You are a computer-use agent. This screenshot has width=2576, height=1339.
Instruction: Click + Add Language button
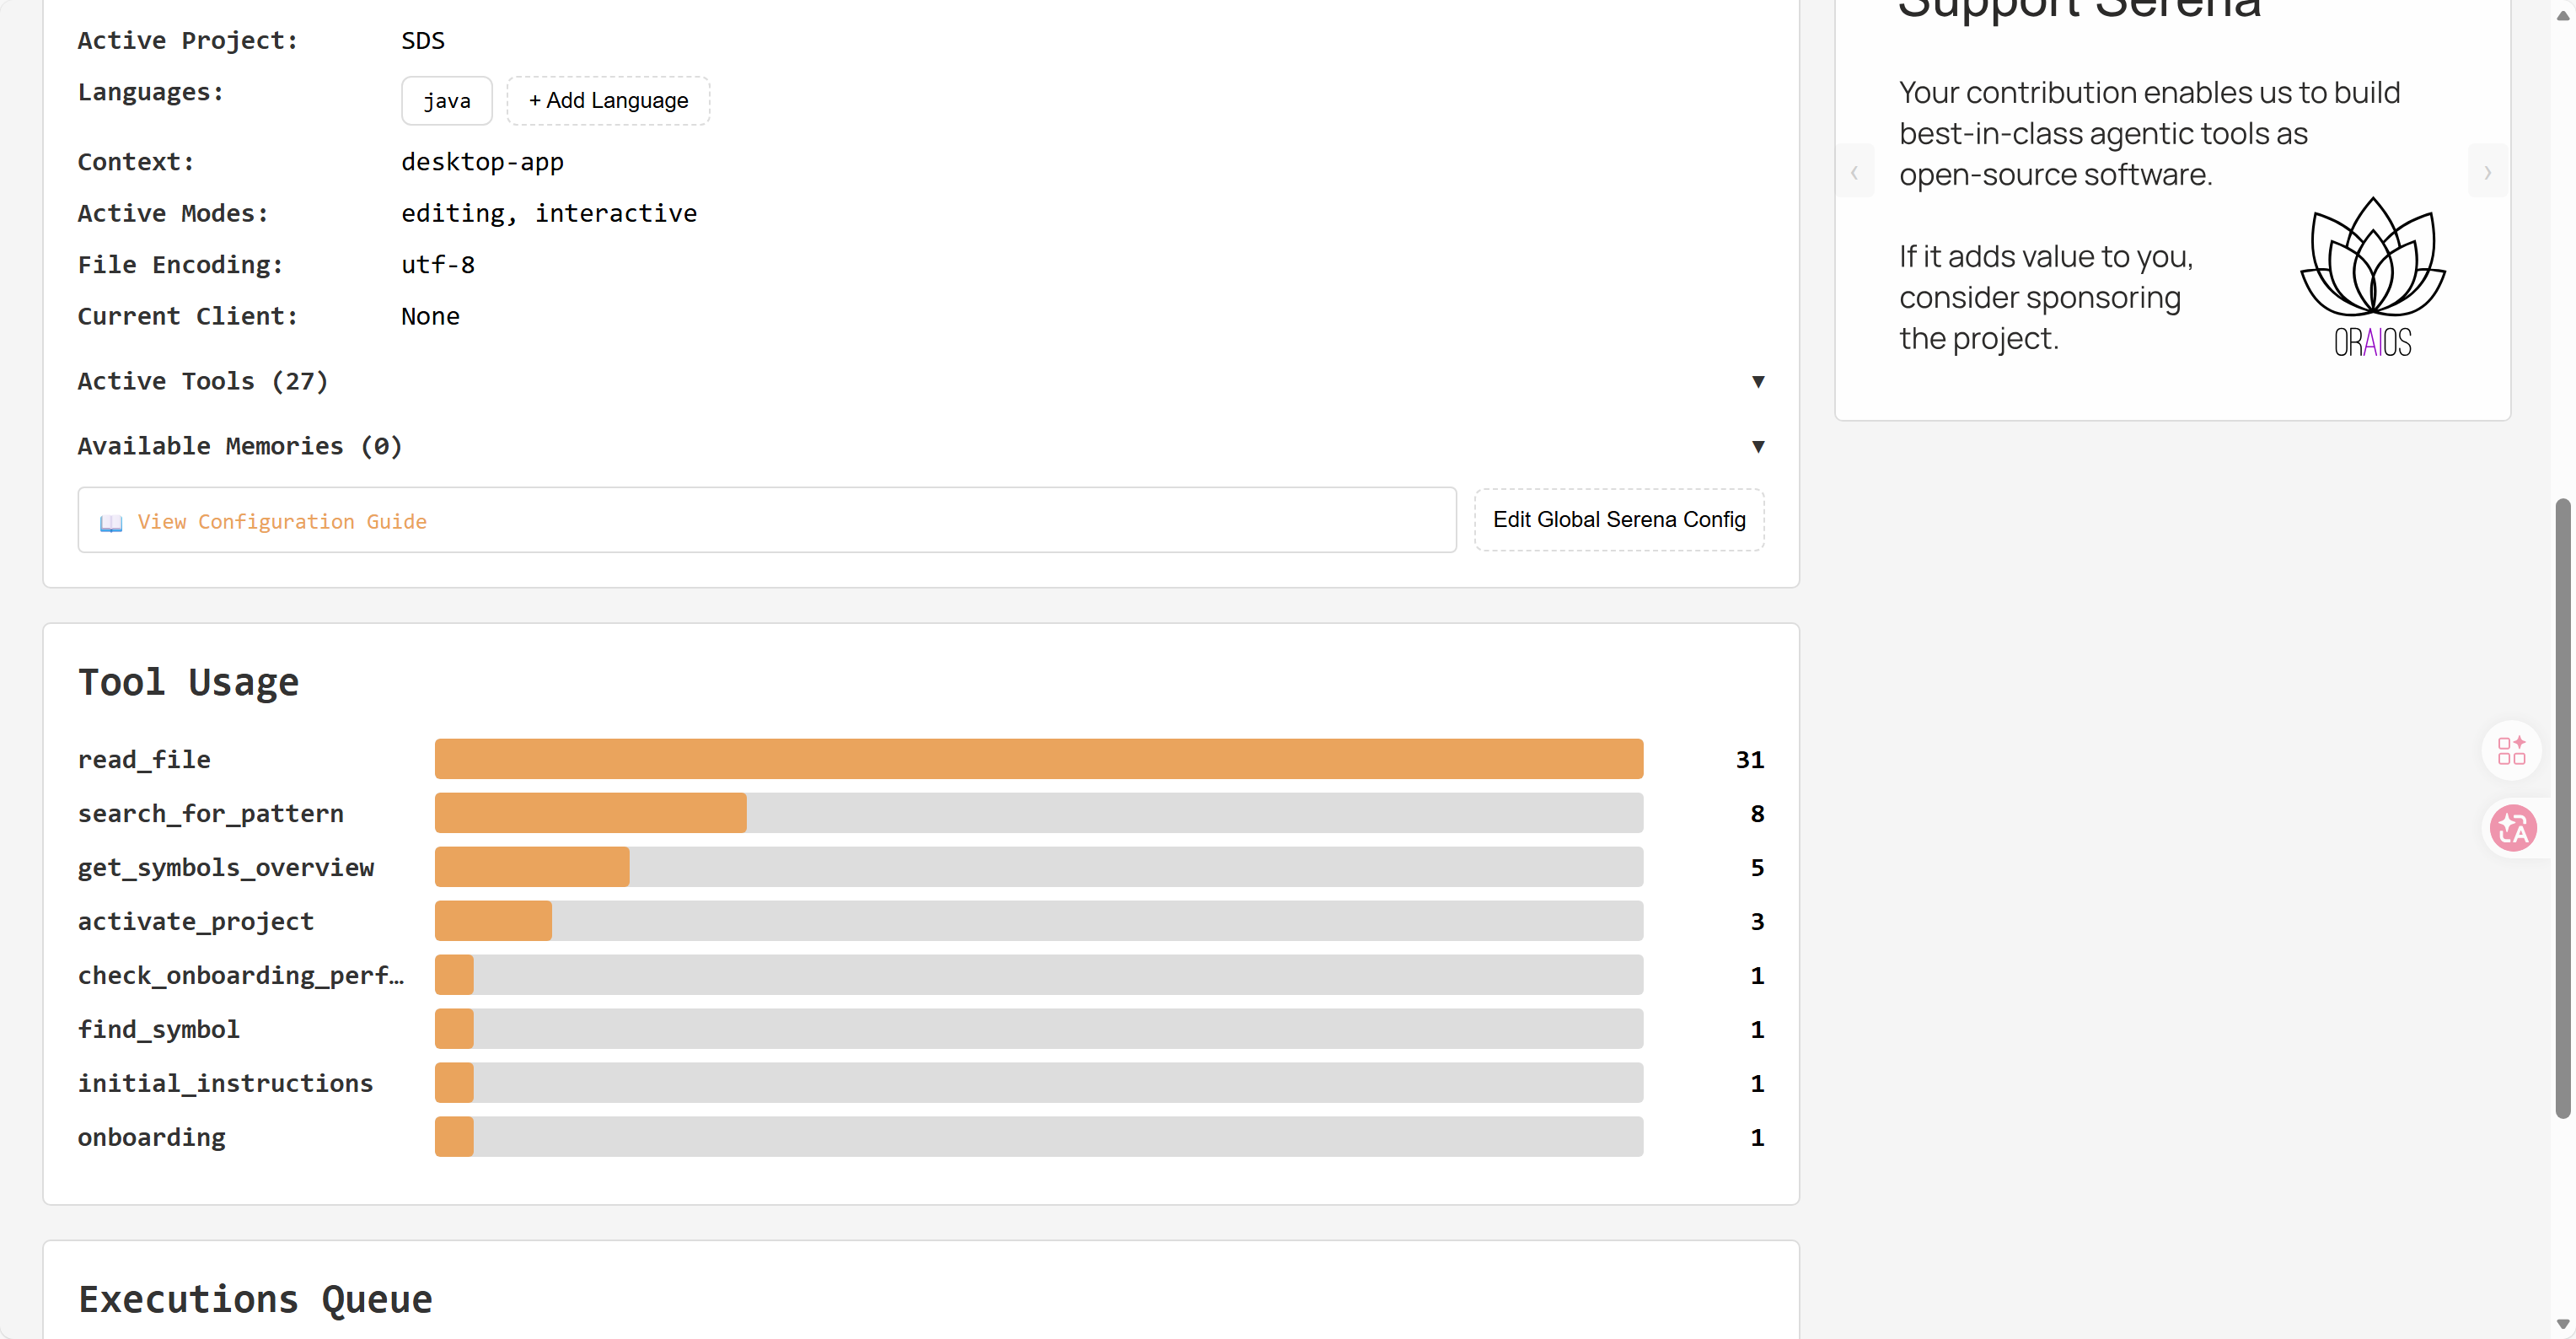click(x=608, y=101)
